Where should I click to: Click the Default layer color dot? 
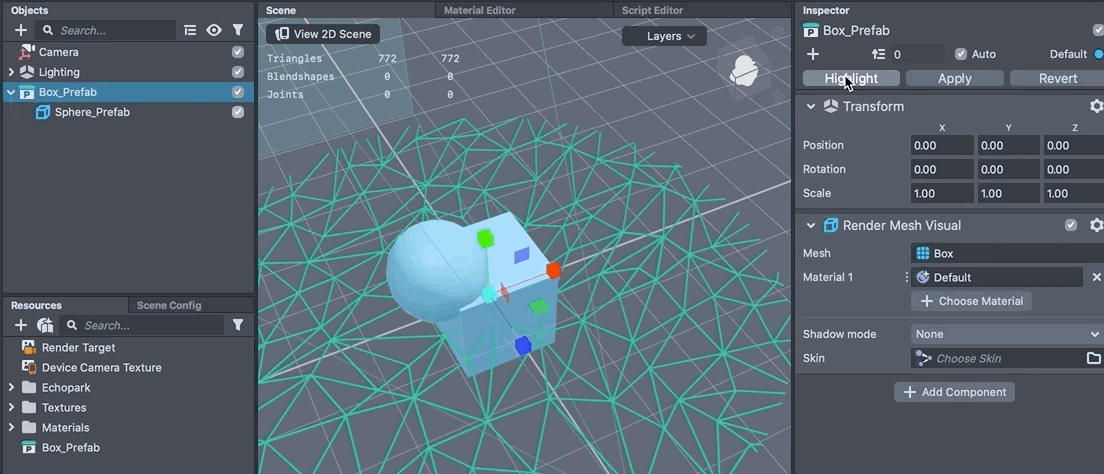[1099, 54]
